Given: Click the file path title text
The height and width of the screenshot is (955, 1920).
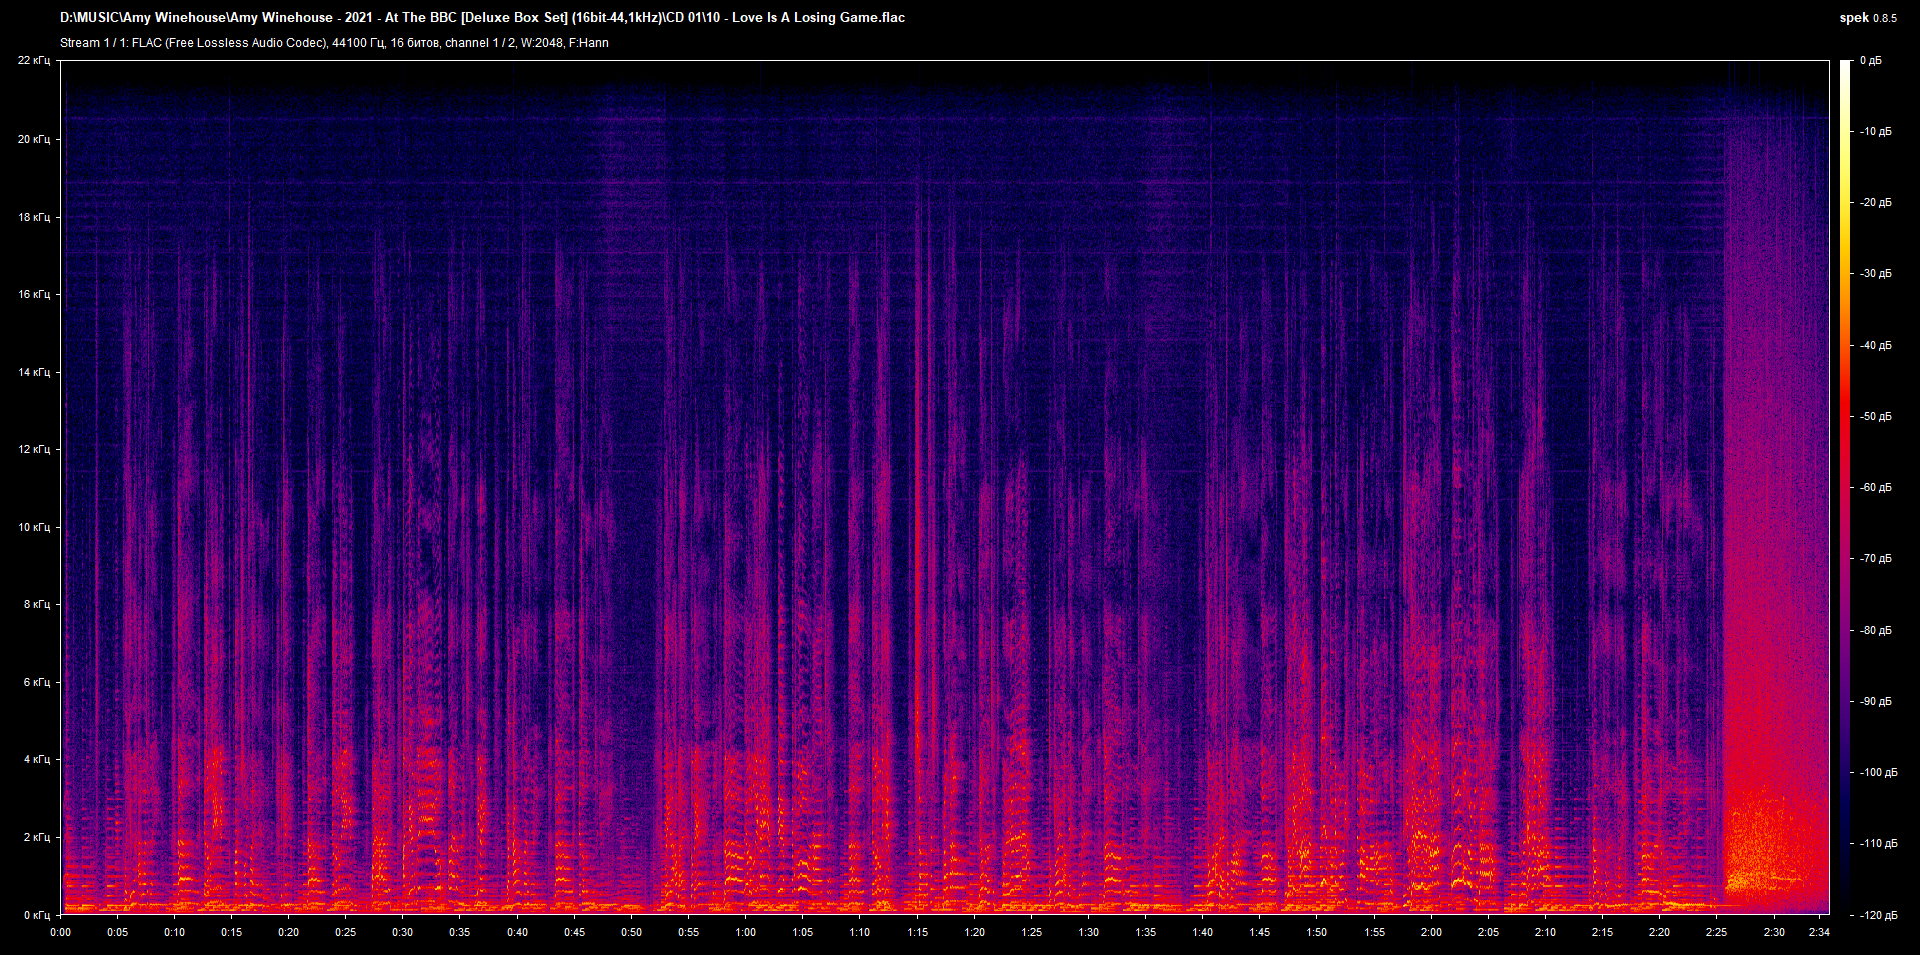Looking at the screenshot, I should pyautogui.click(x=482, y=18).
